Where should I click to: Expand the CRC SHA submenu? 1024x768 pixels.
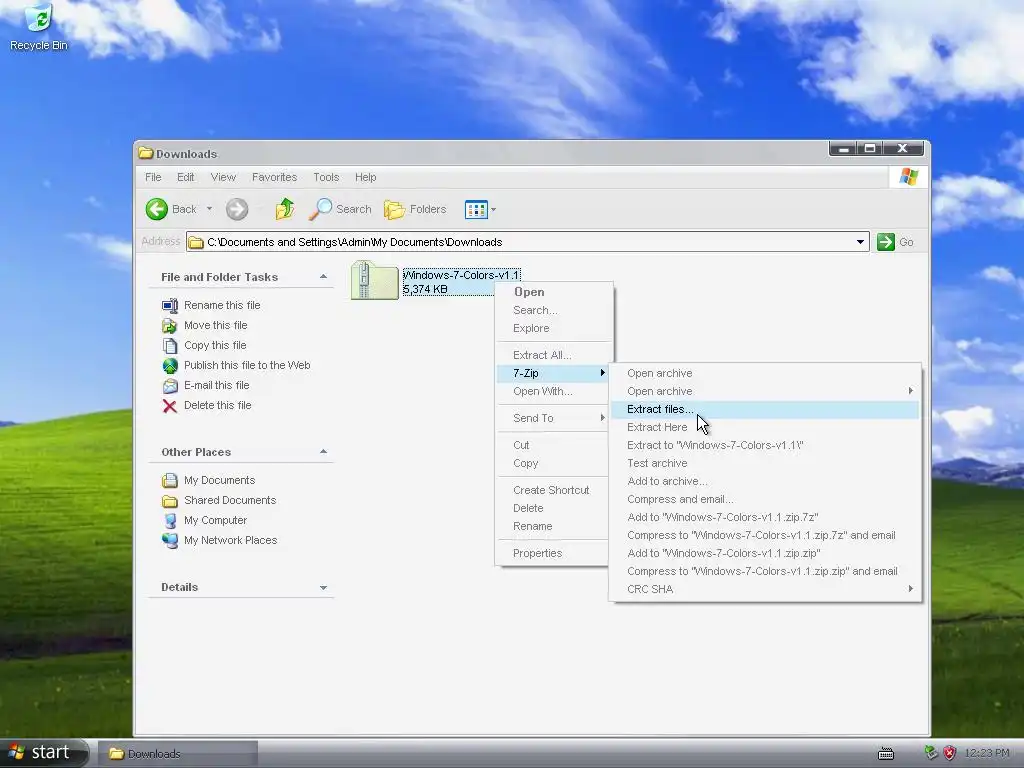765,589
